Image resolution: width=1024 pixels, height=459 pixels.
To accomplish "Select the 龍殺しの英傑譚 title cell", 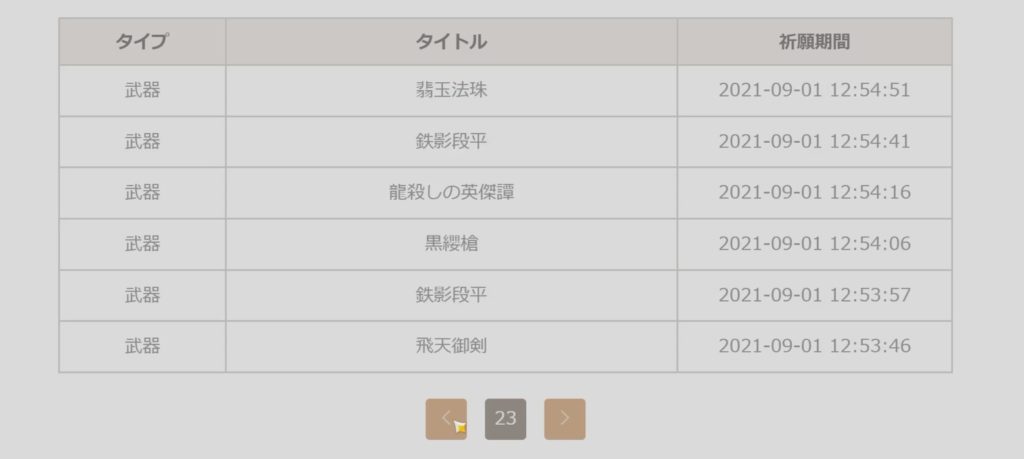I will (451, 192).
